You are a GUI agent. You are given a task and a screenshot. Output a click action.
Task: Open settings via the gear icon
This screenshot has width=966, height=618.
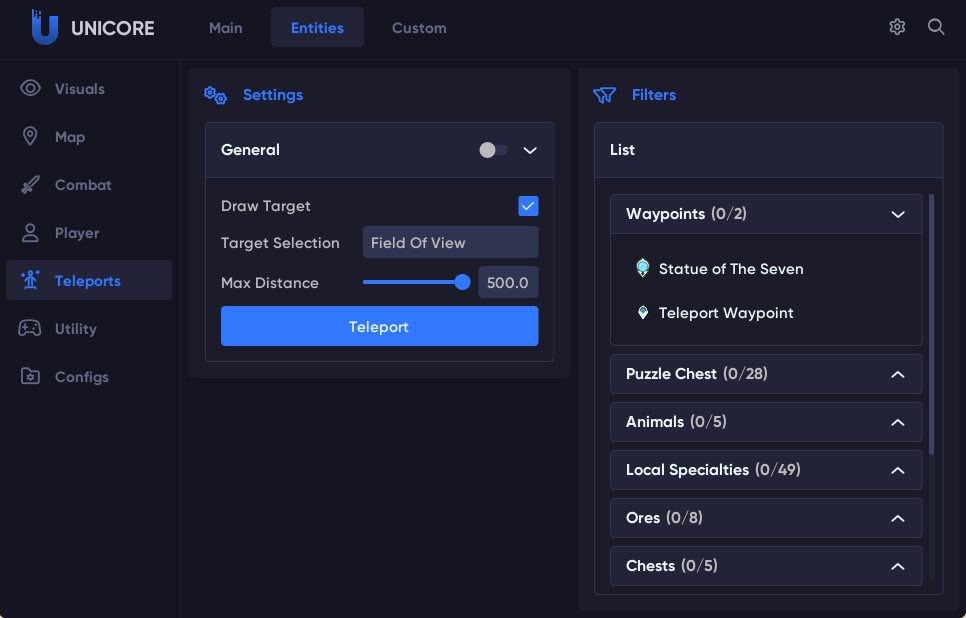pos(897,27)
